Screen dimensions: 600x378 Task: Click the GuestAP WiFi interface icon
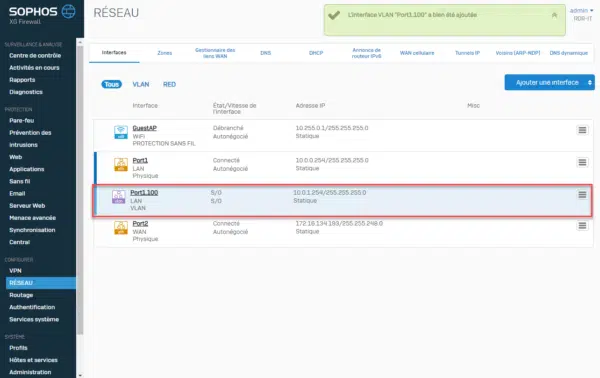121,132
